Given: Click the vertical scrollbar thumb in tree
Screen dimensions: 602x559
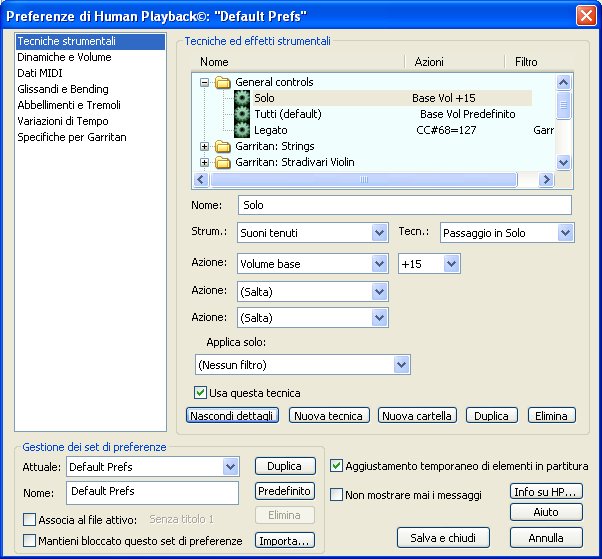Looking at the screenshot, I should [x=563, y=105].
